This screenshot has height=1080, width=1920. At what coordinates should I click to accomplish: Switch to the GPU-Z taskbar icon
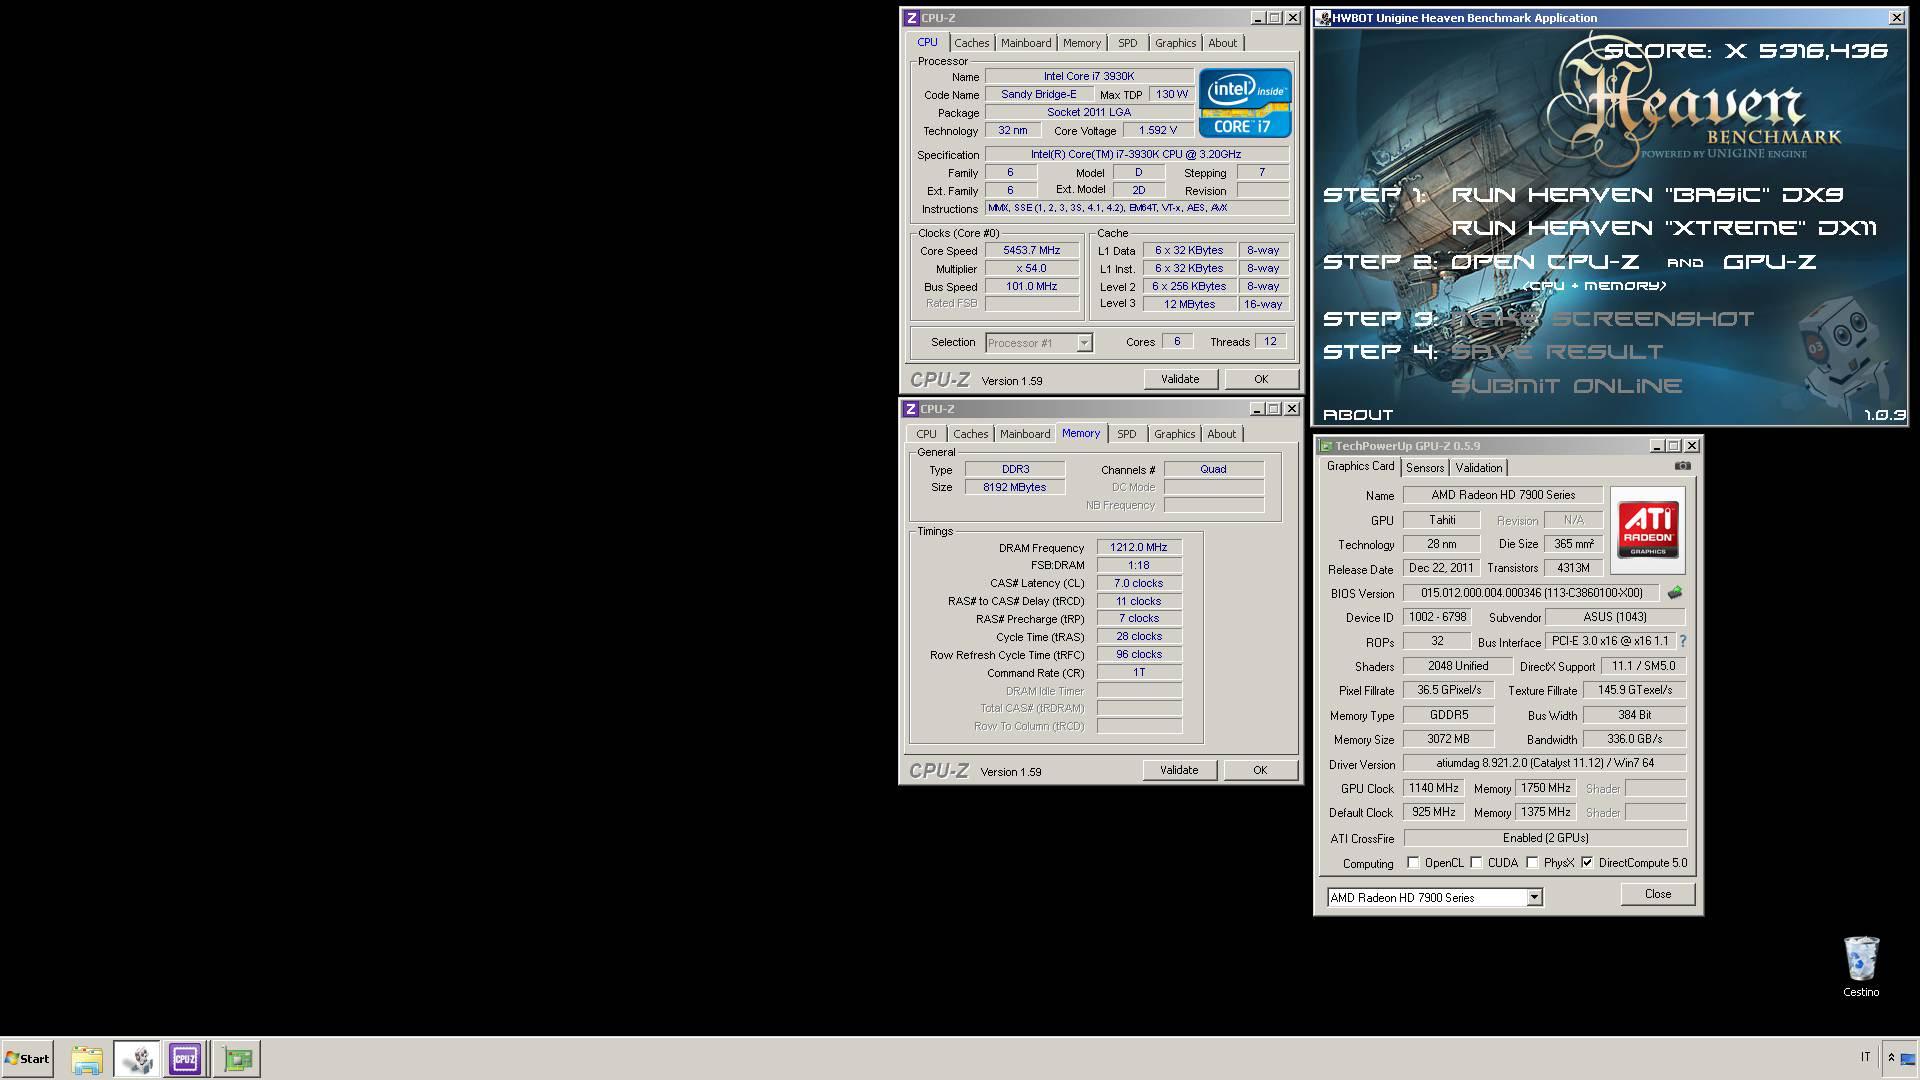pyautogui.click(x=238, y=1059)
